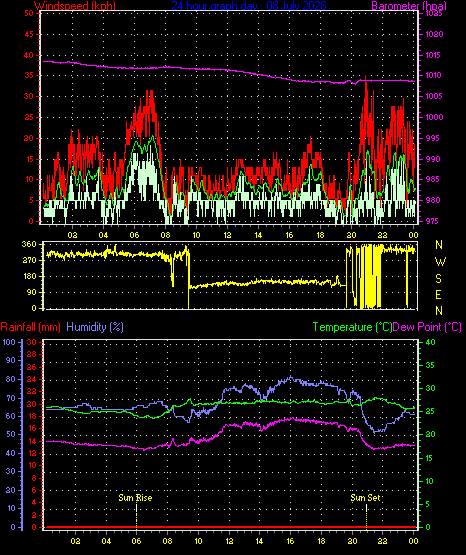Click the 16 hour tick under temperature graph
The image size is (466, 555).
coord(290,541)
